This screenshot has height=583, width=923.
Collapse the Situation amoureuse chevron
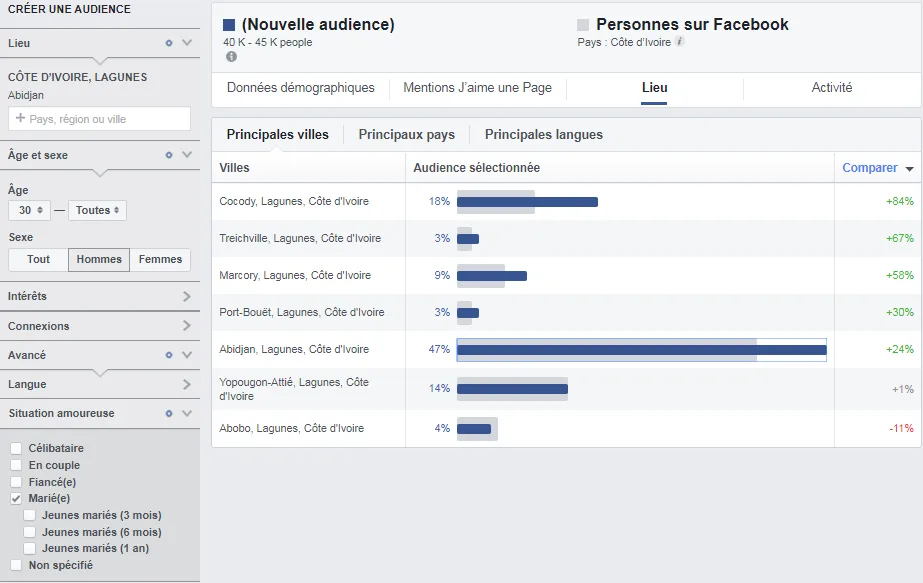tap(187, 413)
